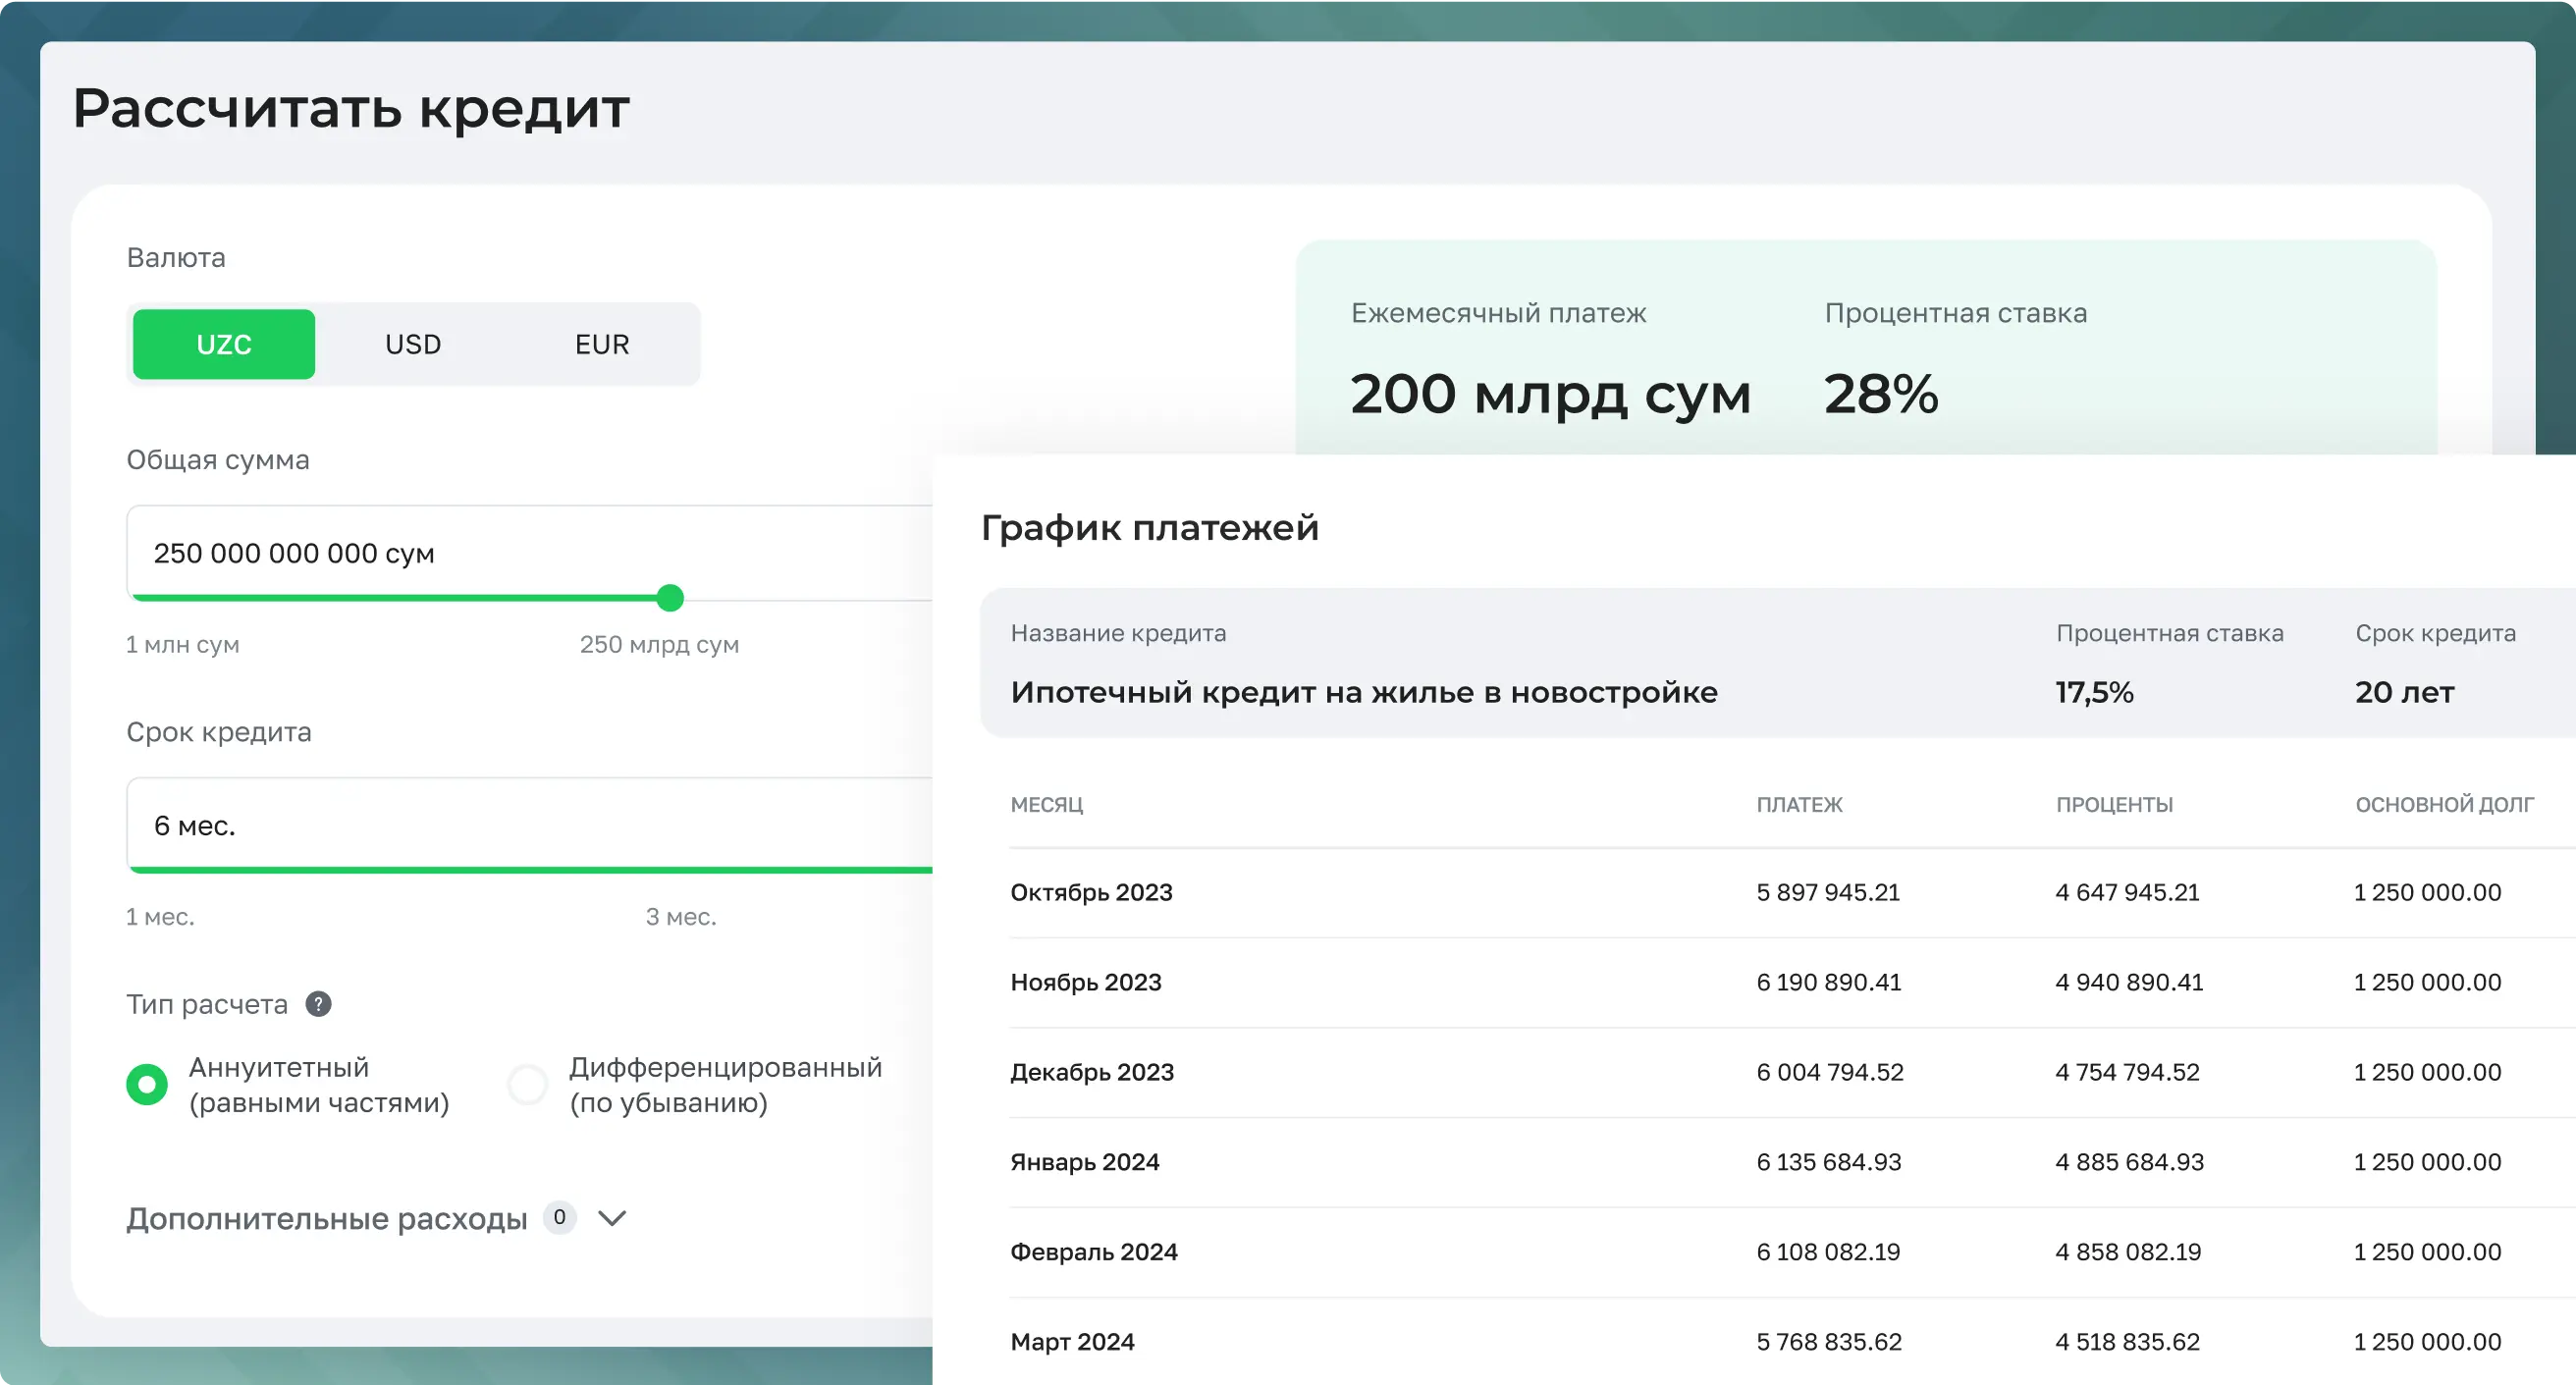Image resolution: width=2576 pixels, height=1385 pixels.
Task: Click the Ипотечный кредит на жилье loan name
Action: (x=1363, y=692)
